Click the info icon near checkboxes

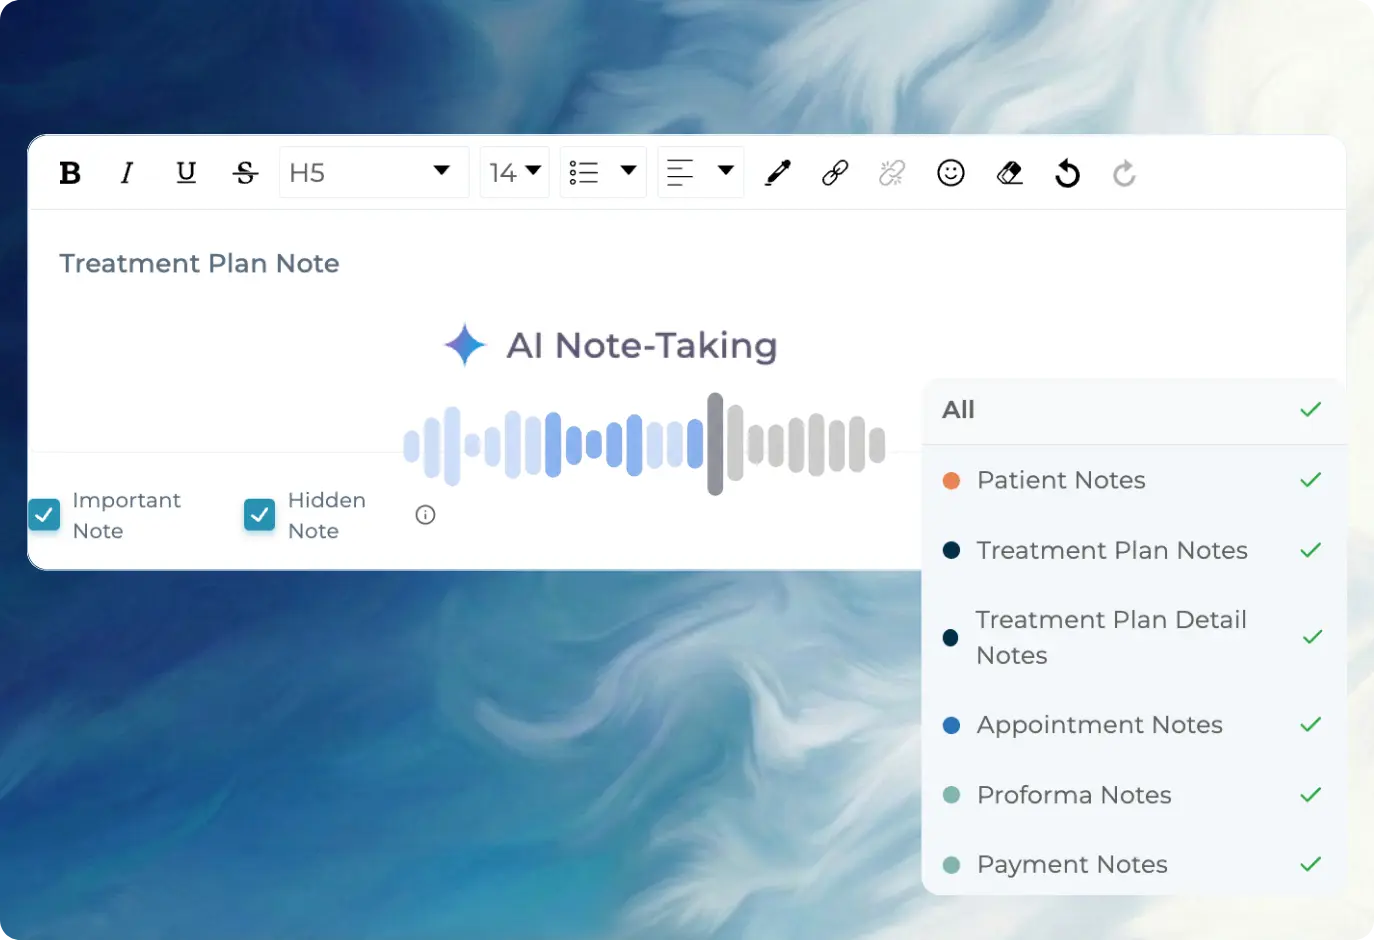pos(425,515)
